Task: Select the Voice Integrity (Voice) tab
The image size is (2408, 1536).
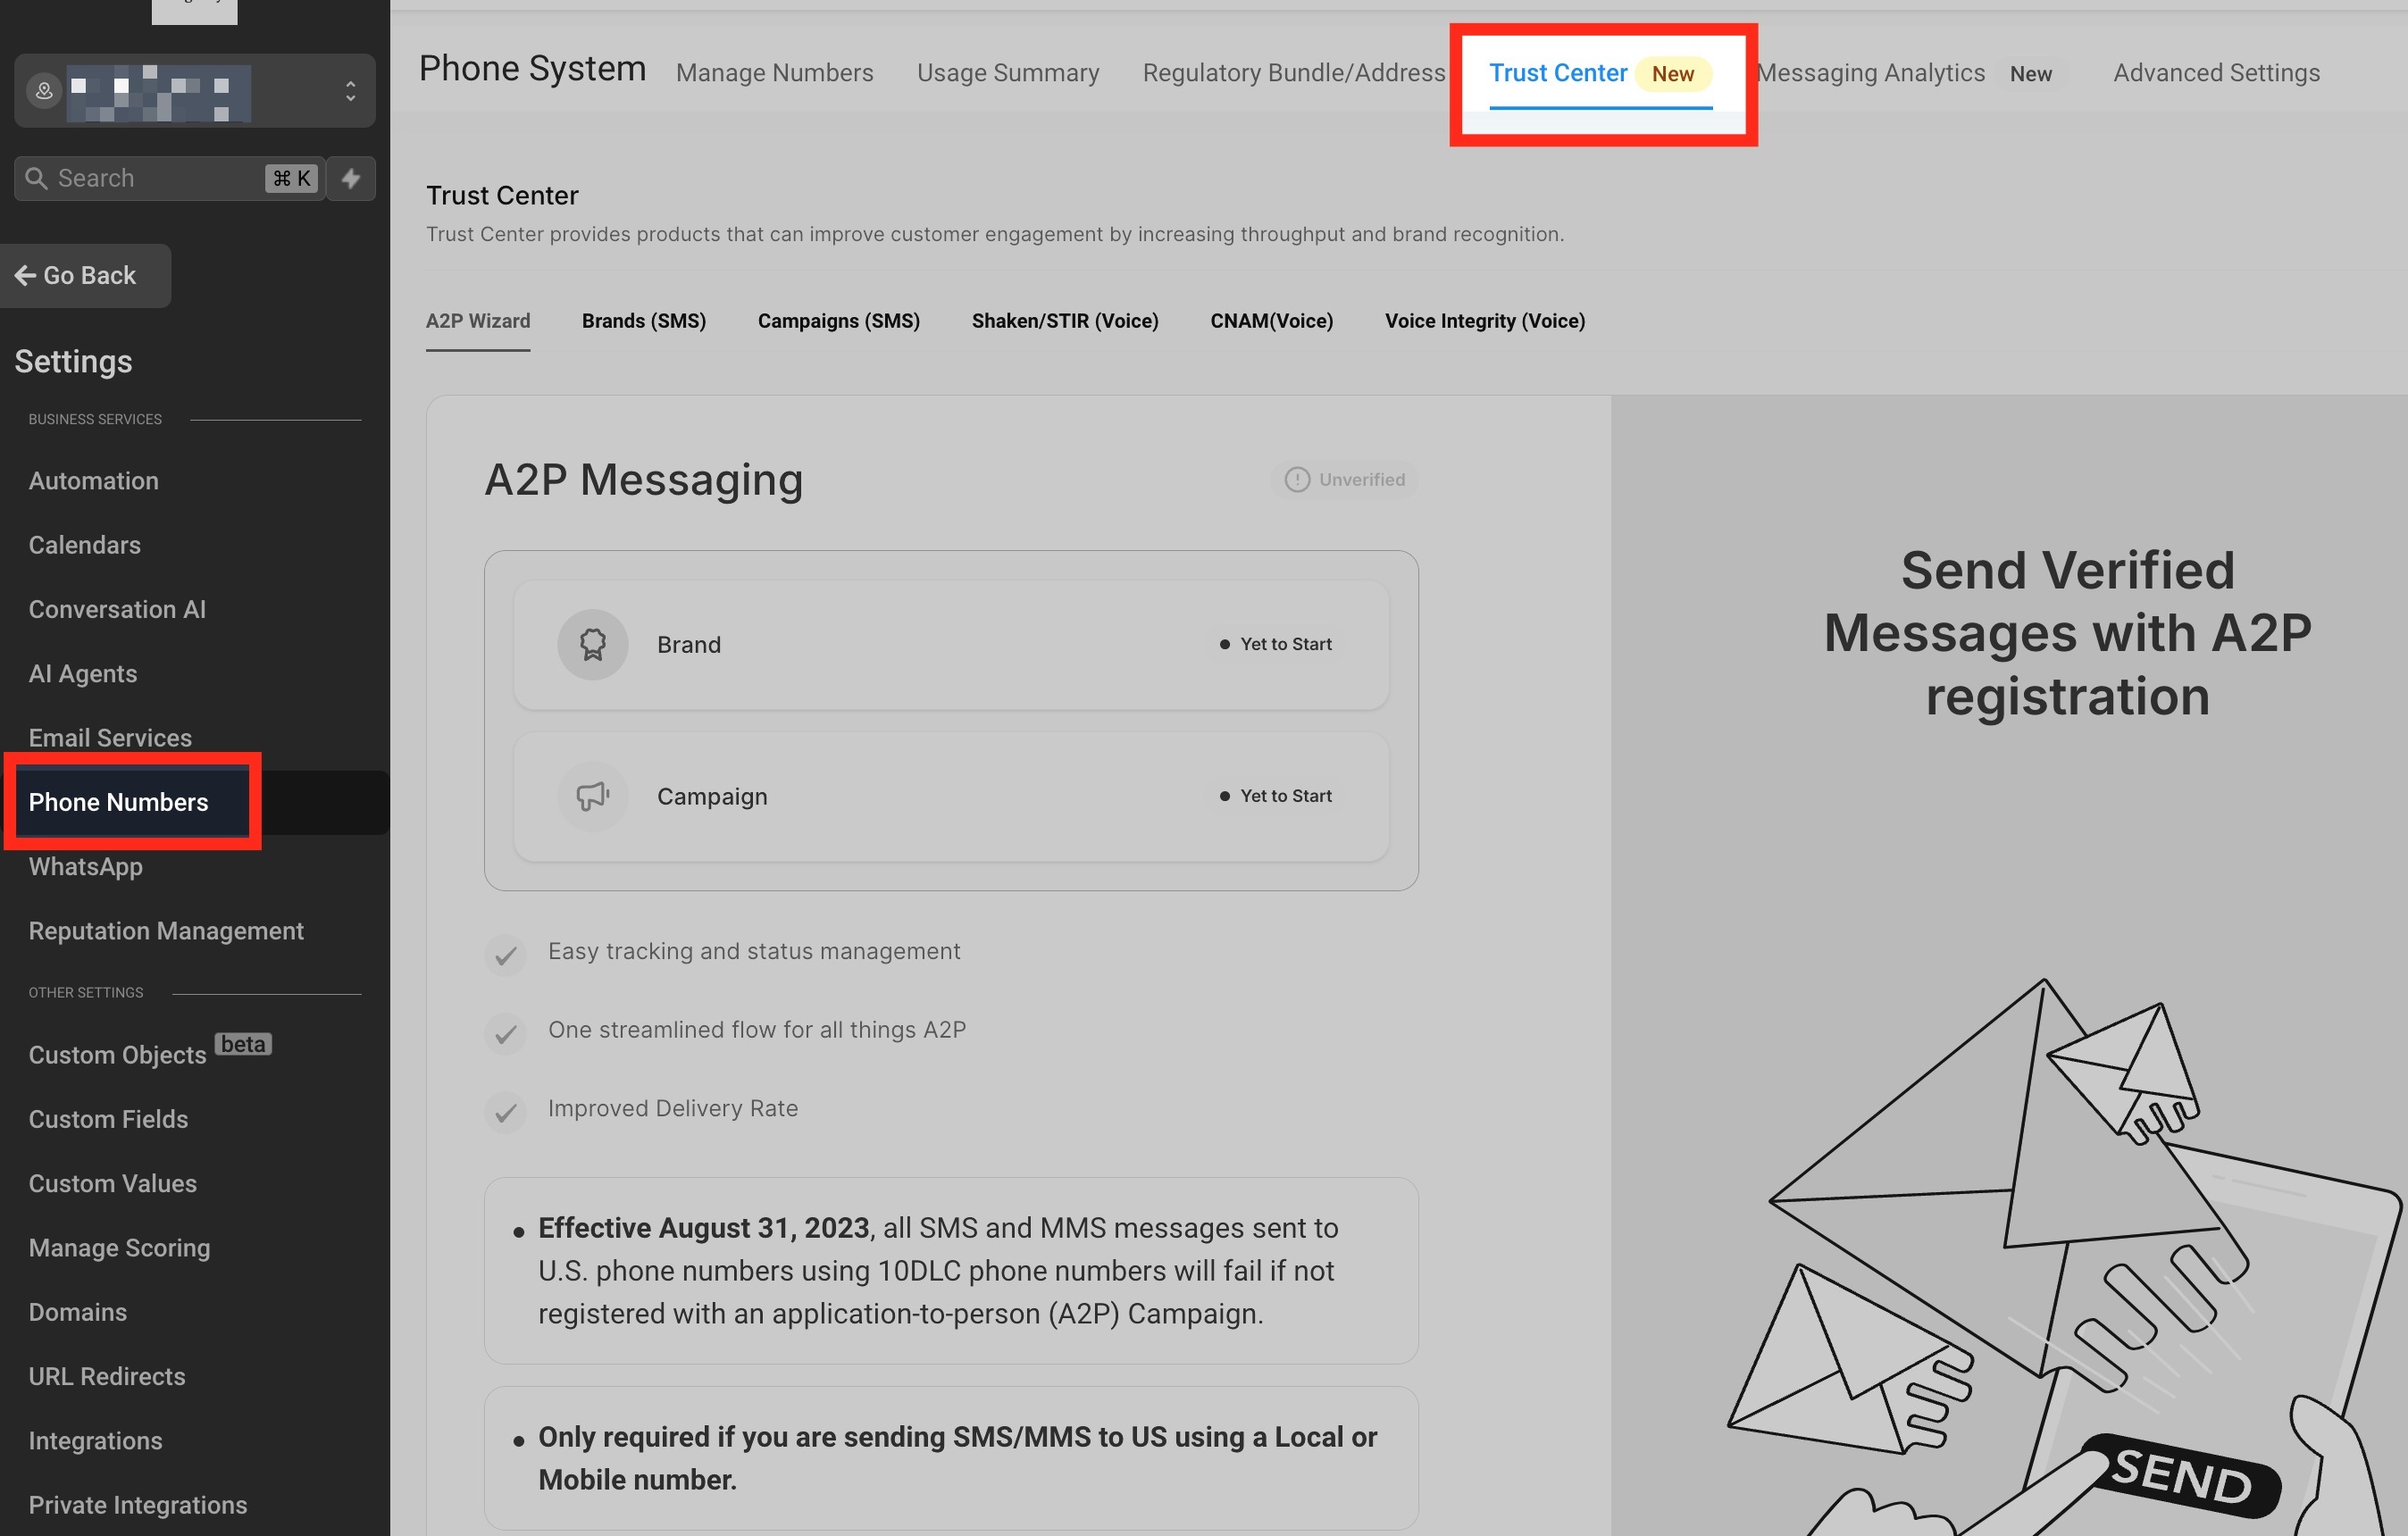Action: click(1484, 321)
